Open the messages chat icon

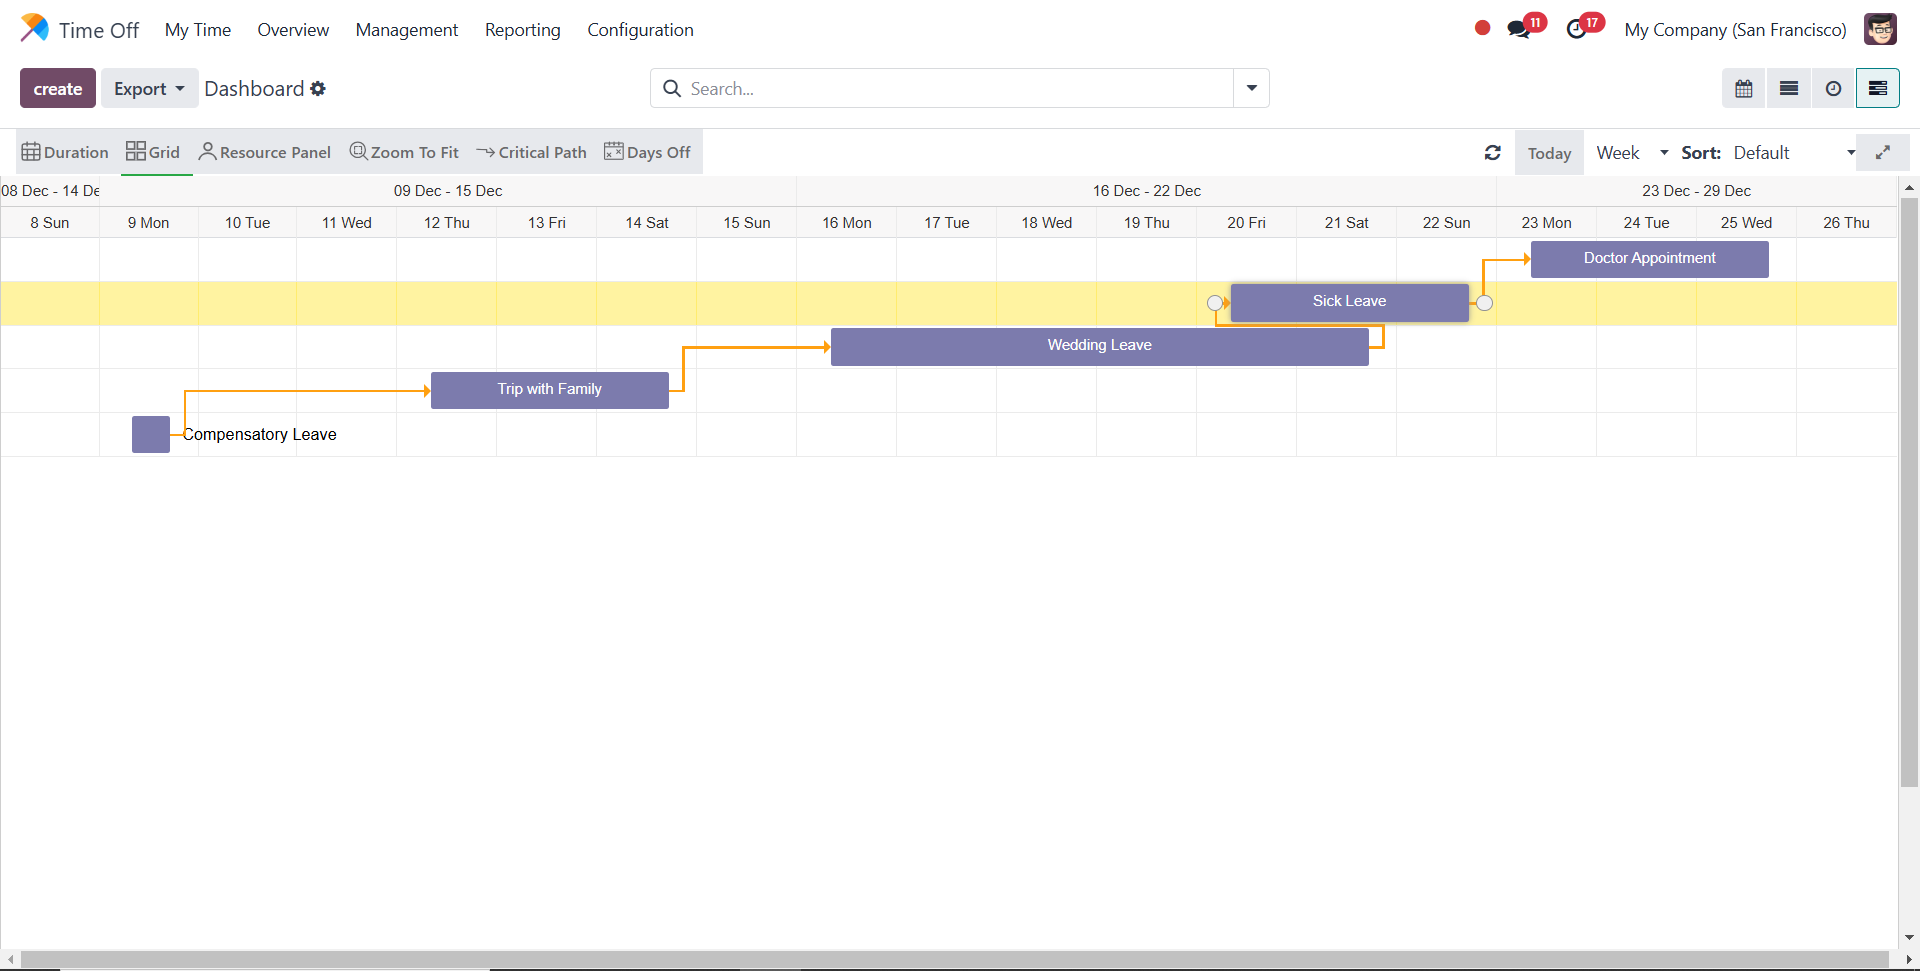(x=1519, y=30)
